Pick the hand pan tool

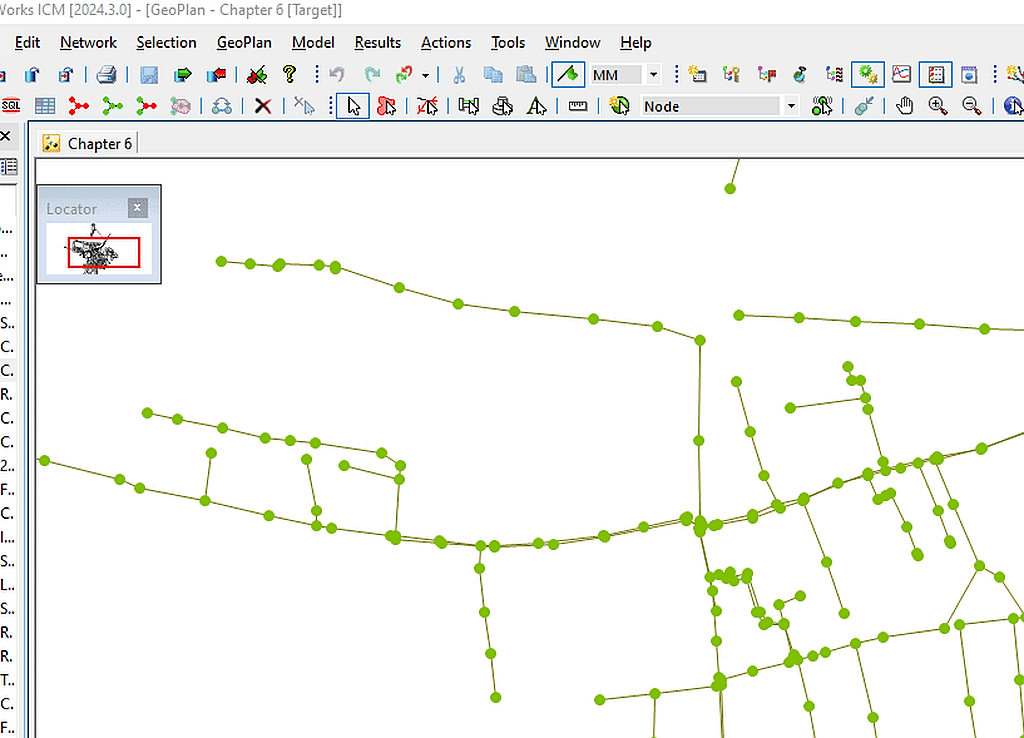pos(904,106)
